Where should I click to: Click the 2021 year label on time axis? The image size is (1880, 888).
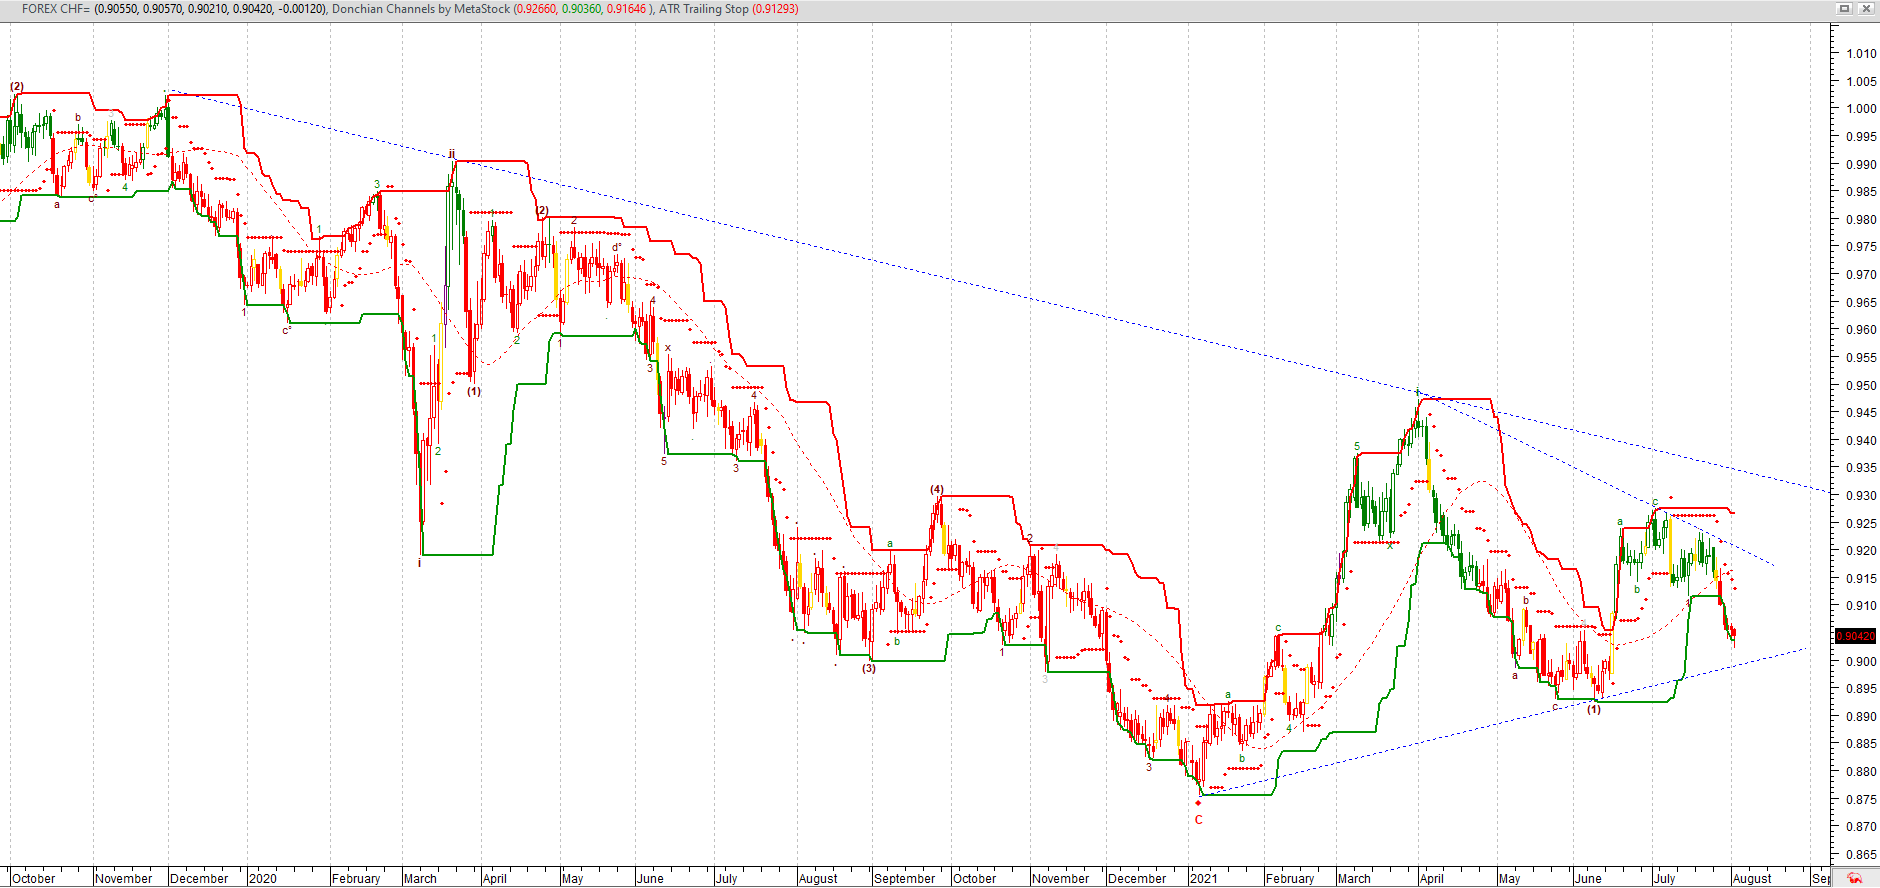pos(1203,879)
